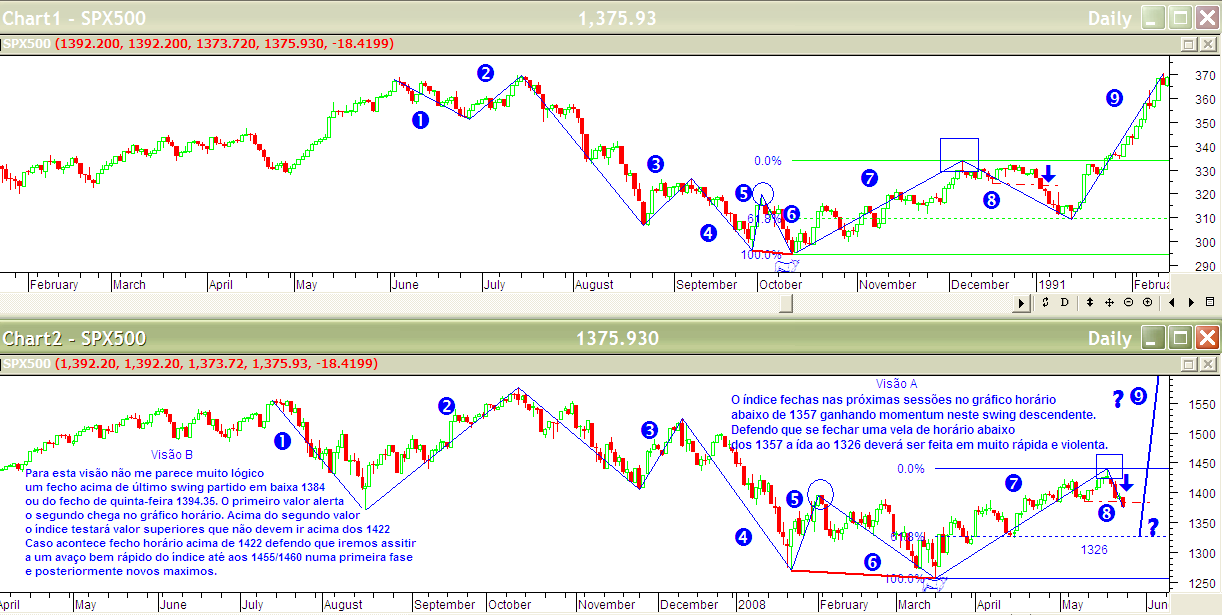The image size is (1222, 615).
Task: Close the SPX500 pane in Chart2
Action: click(x=1206, y=363)
